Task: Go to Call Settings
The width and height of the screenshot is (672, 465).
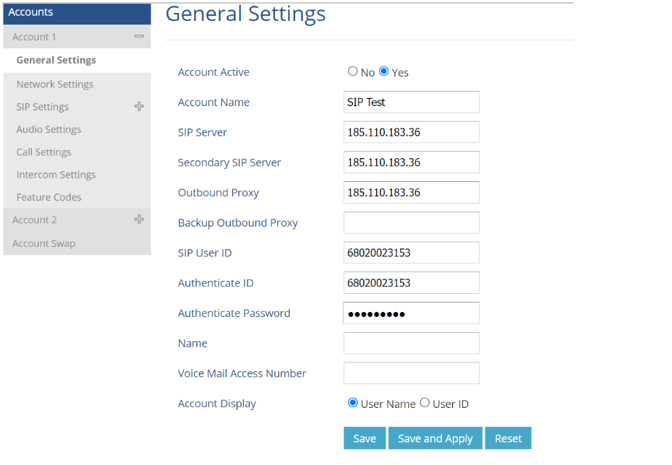Action: point(44,153)
